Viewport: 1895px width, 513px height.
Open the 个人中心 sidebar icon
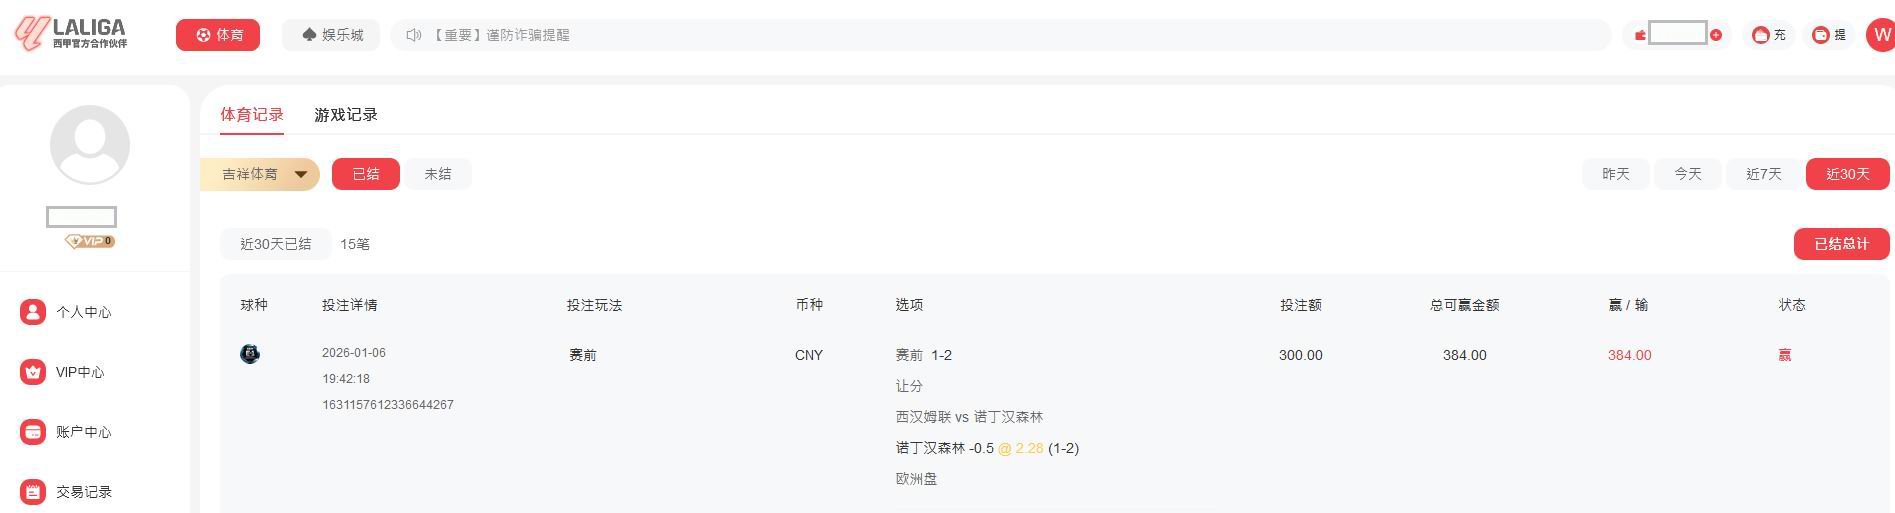coord(33,312)
